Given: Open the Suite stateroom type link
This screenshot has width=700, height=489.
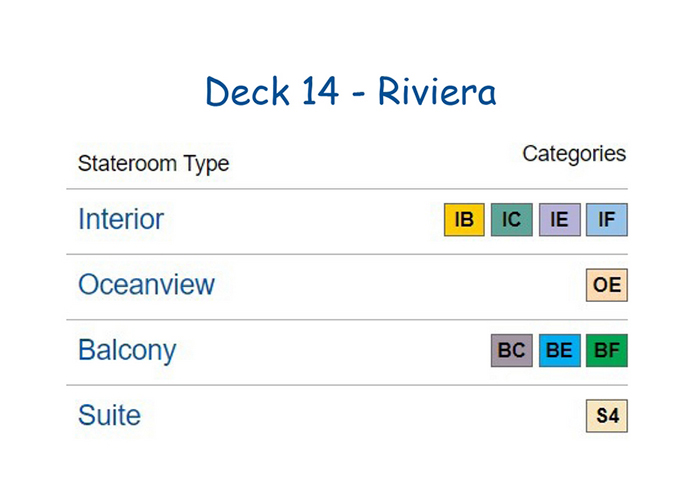Looking at the screenshot, I should pos(109,415).
